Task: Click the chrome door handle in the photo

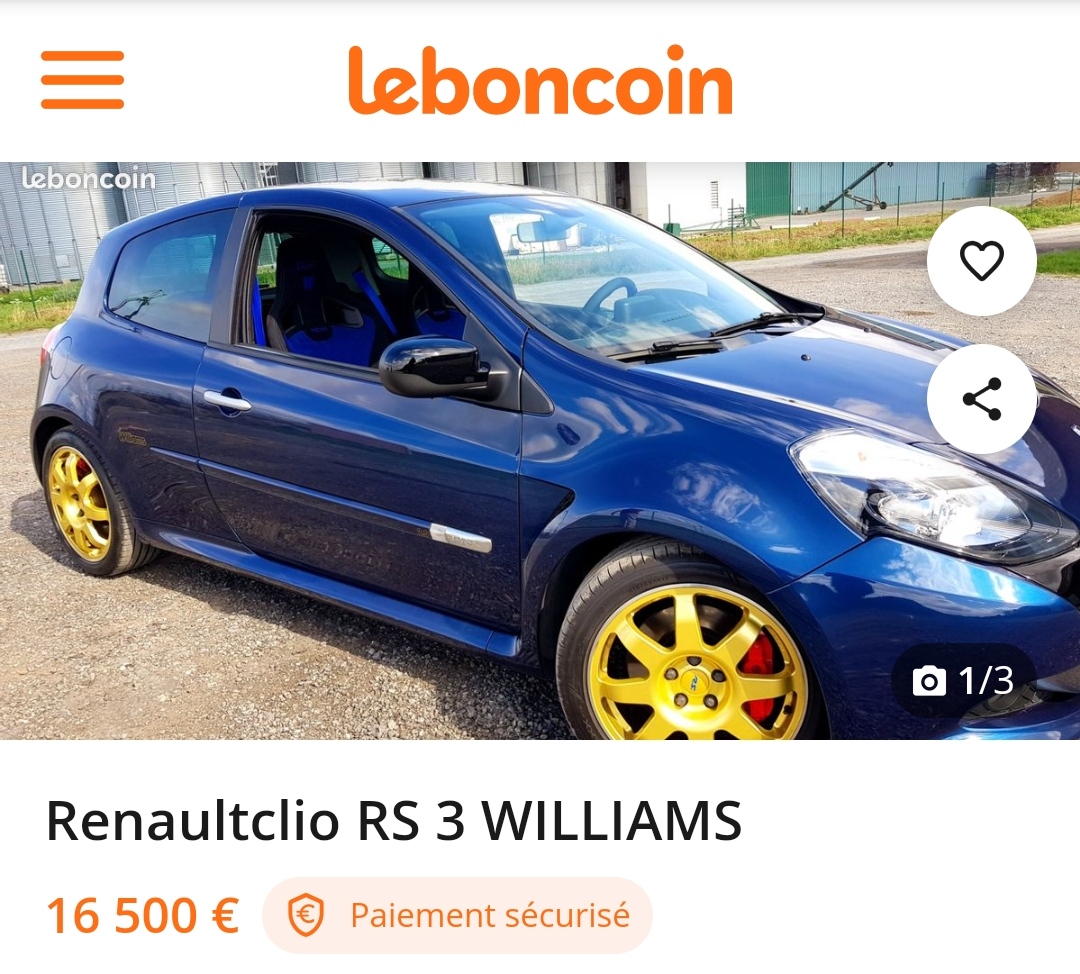Action: tap(227, 400)
